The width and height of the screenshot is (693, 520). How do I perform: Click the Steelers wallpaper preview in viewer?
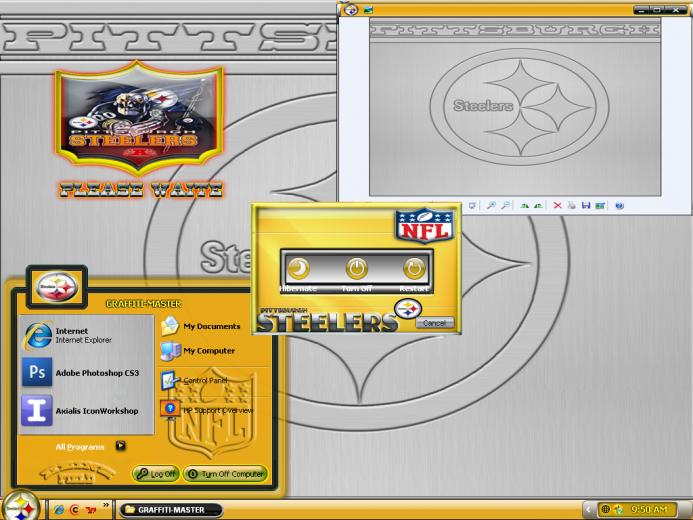point(515,108)
